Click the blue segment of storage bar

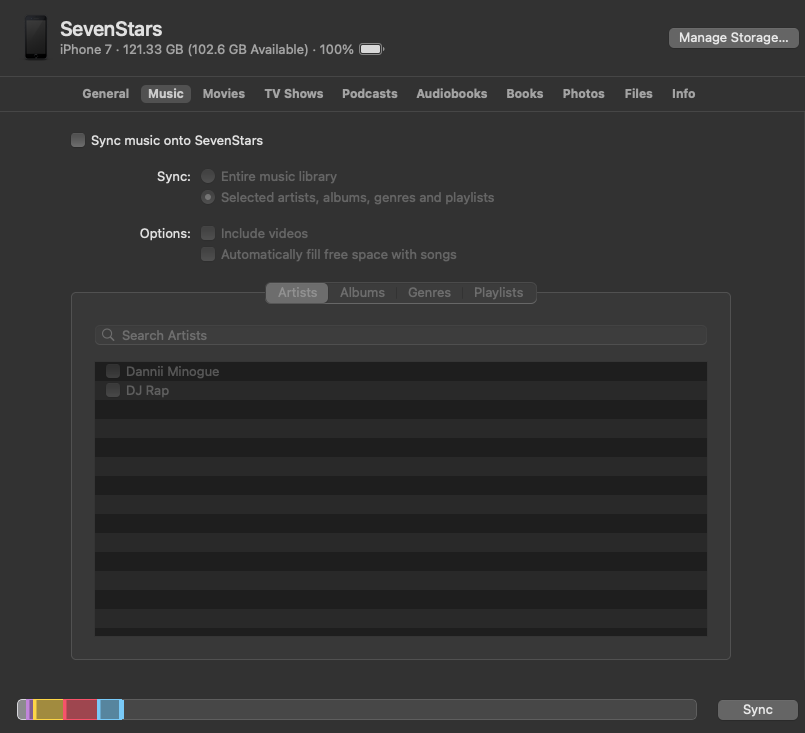tap(110, 709)
